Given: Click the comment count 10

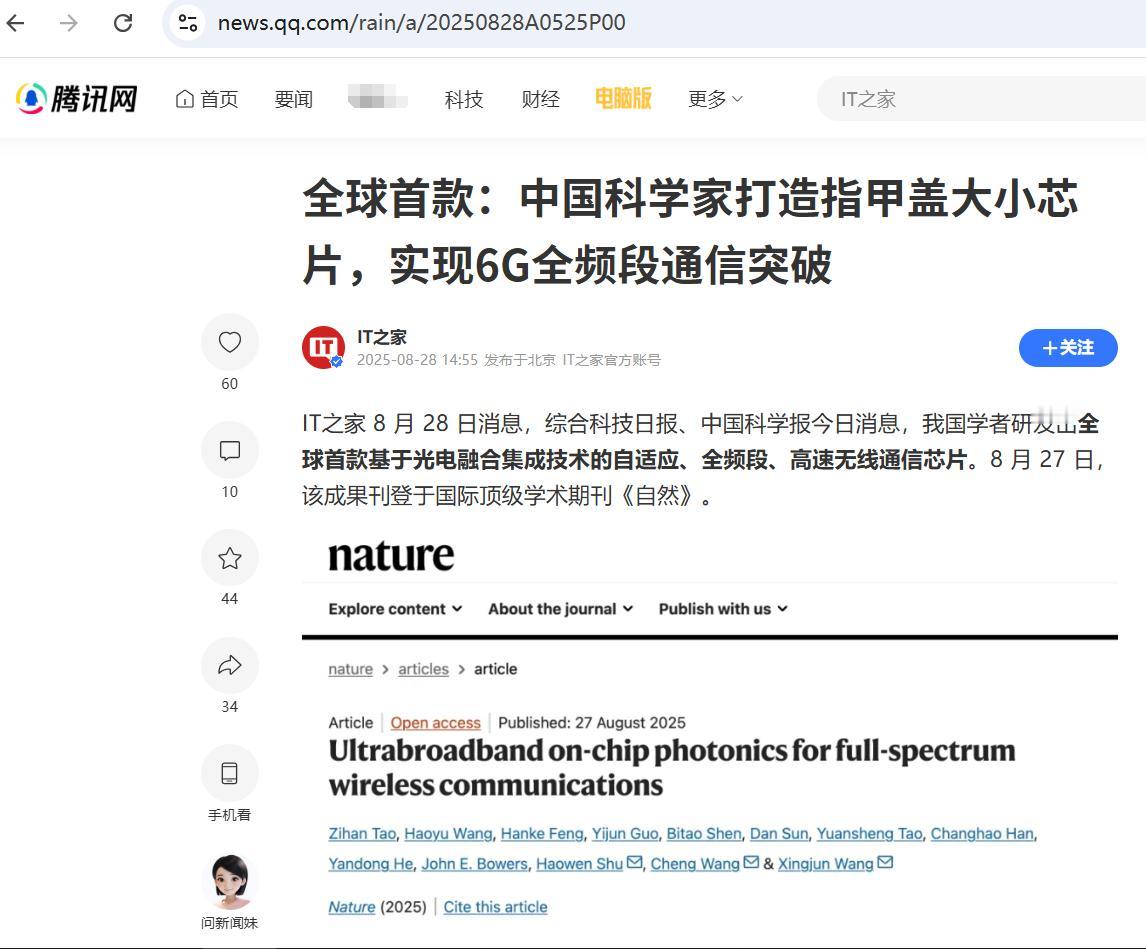Looking at the screenshot, I should coord(229,492).
